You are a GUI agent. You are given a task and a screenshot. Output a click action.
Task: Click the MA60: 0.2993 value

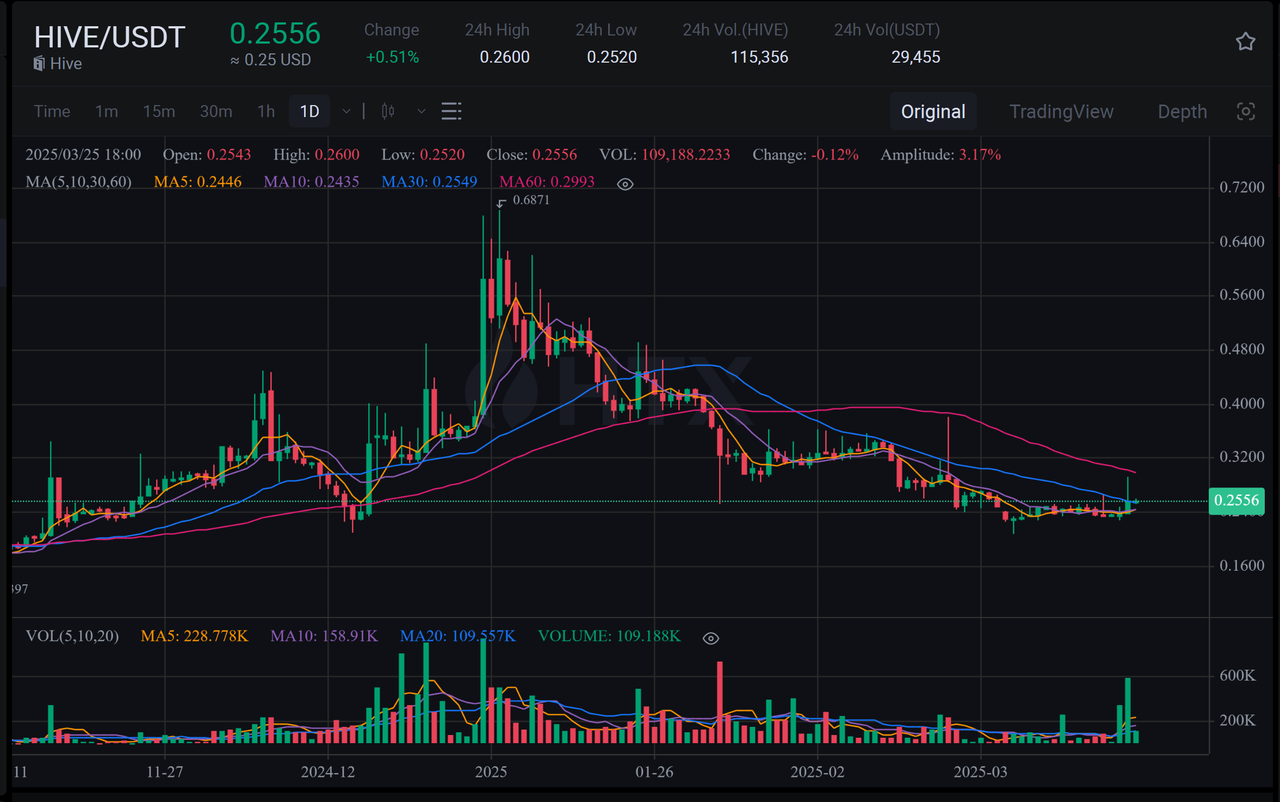click(x=547, y=182)
